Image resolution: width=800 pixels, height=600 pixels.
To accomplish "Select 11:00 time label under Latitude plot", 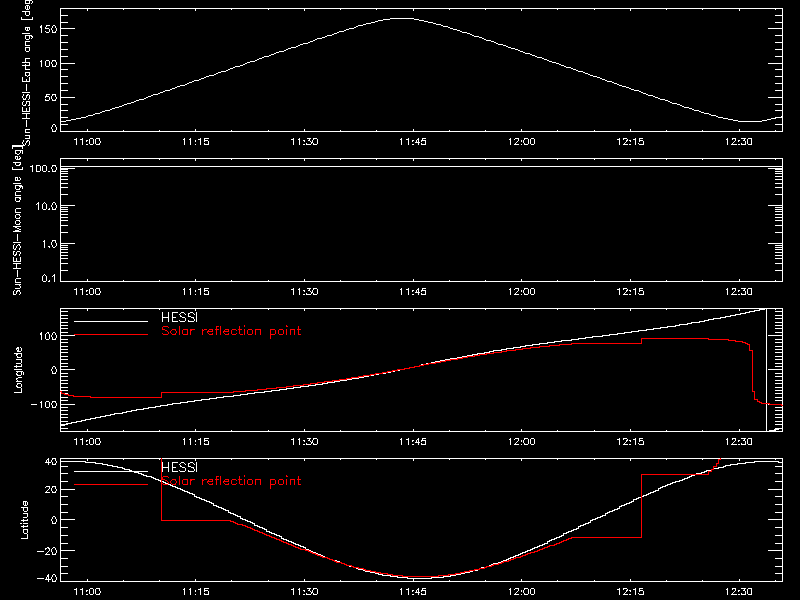I will coord(87,592).
